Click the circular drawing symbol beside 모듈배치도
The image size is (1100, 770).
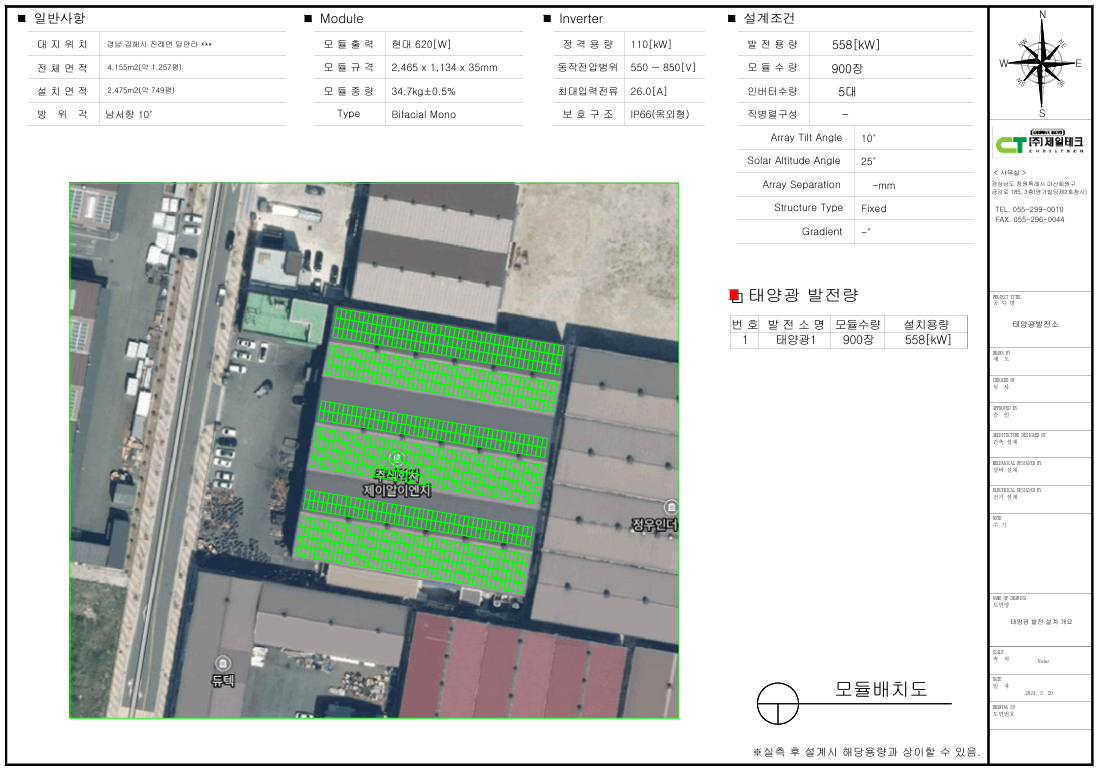[x=780, y=703]
